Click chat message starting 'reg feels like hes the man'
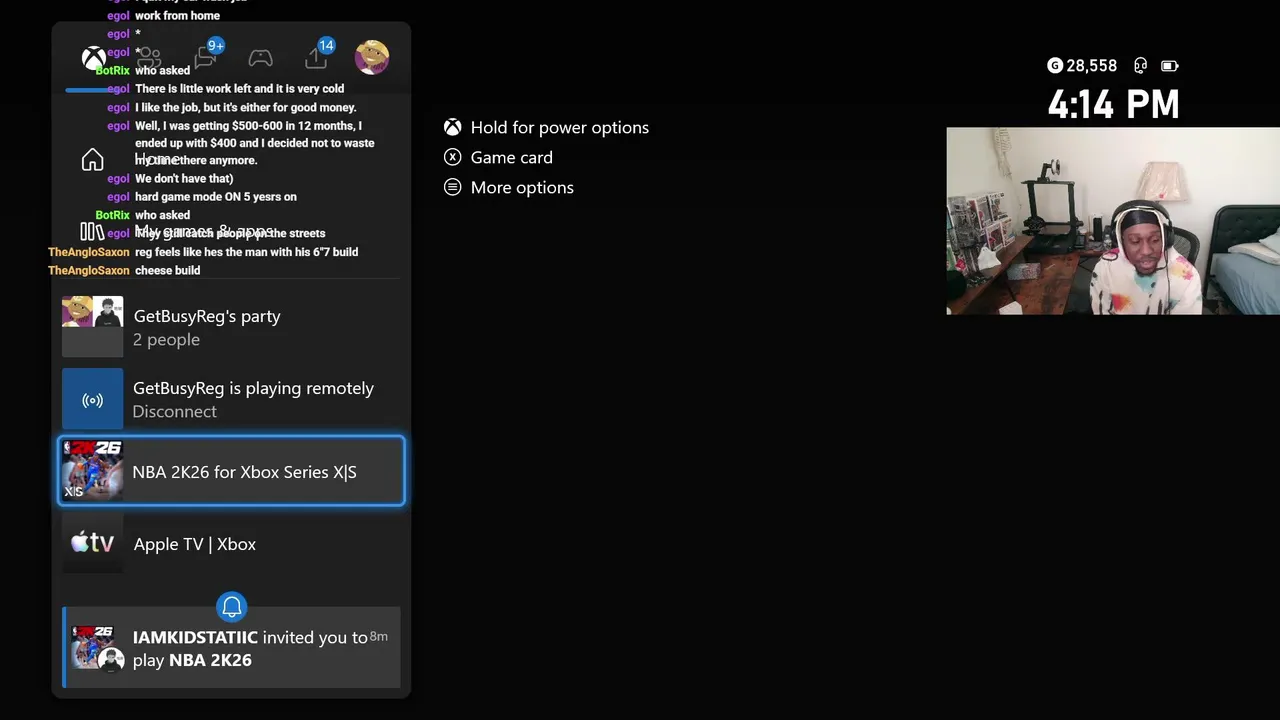1280x720 pixels. pos(246,252)
